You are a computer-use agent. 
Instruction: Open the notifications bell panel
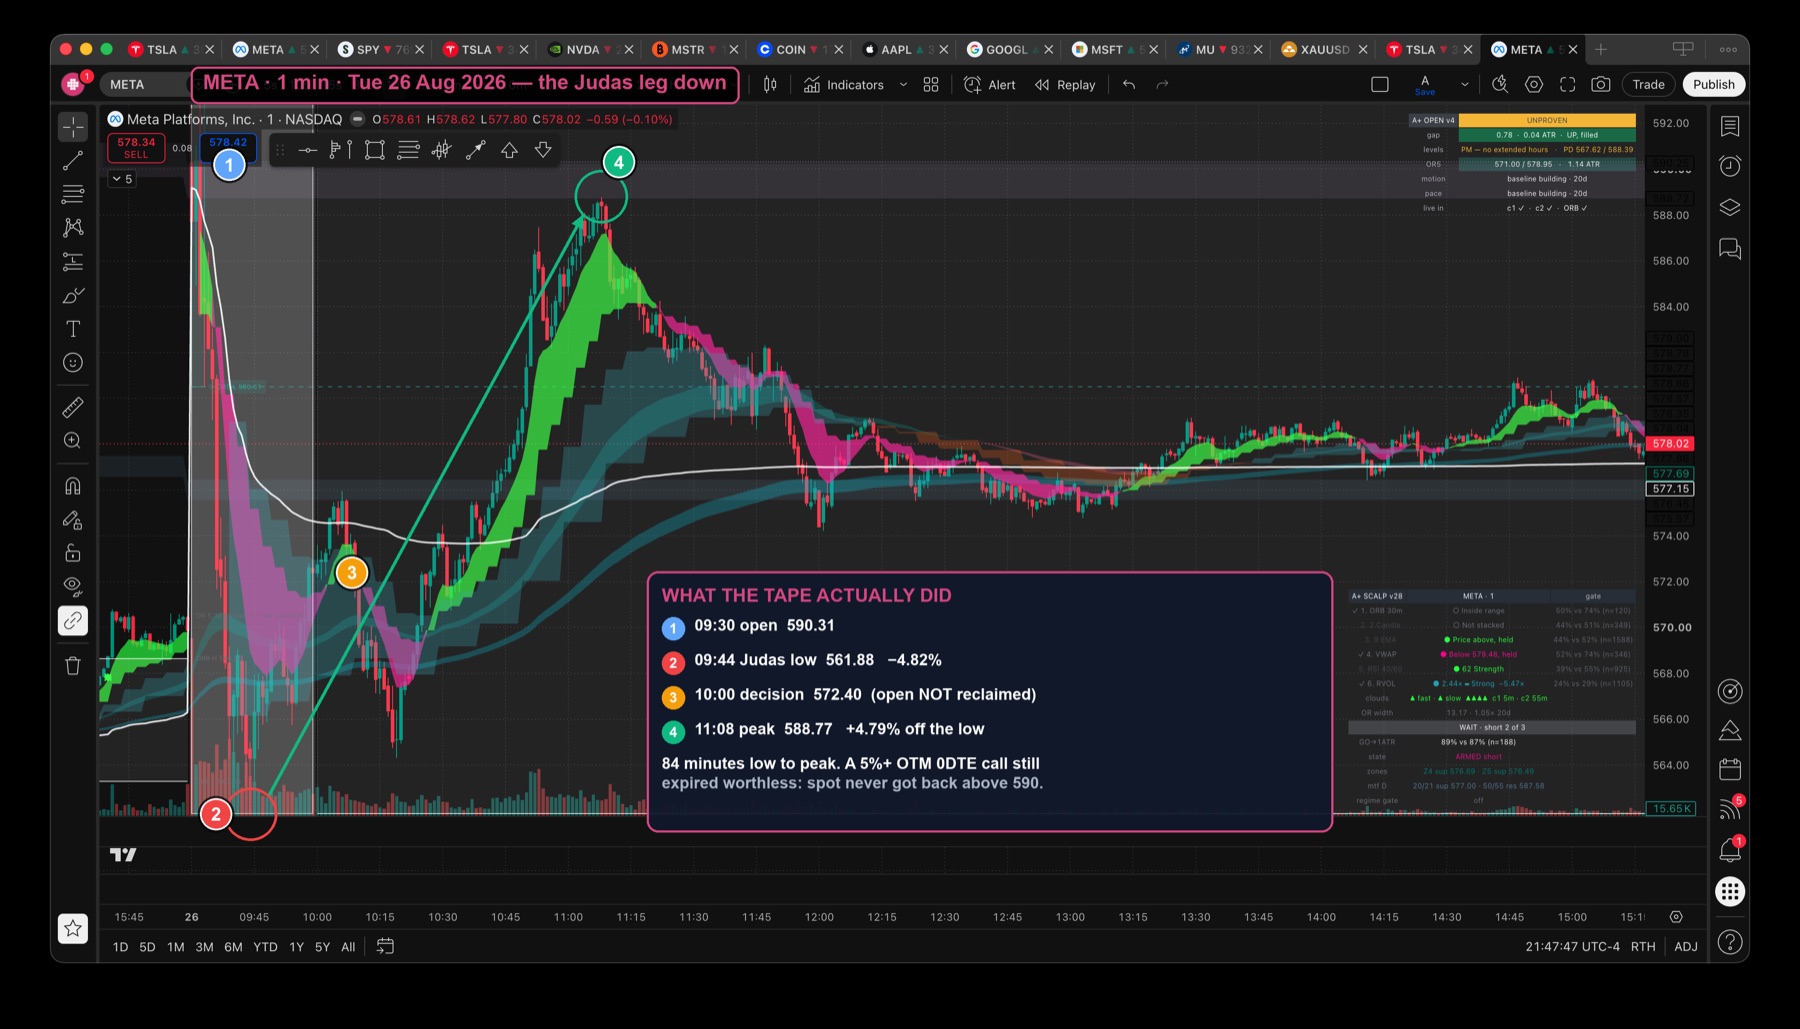pos(1730,850)
